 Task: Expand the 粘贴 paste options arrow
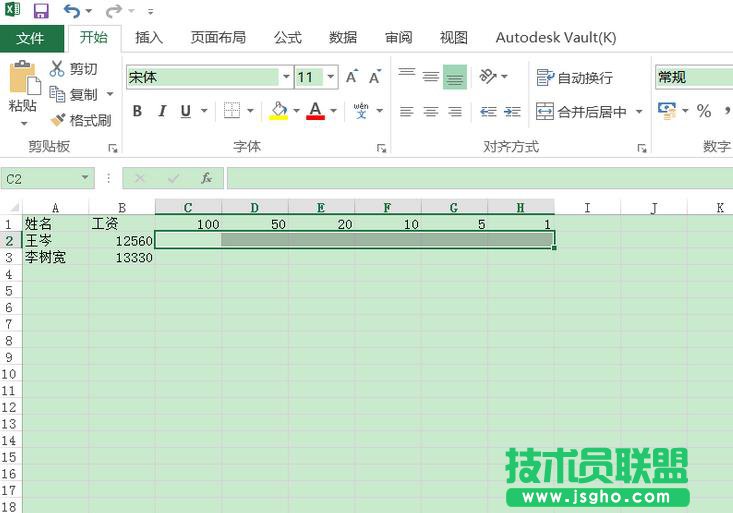24,124
